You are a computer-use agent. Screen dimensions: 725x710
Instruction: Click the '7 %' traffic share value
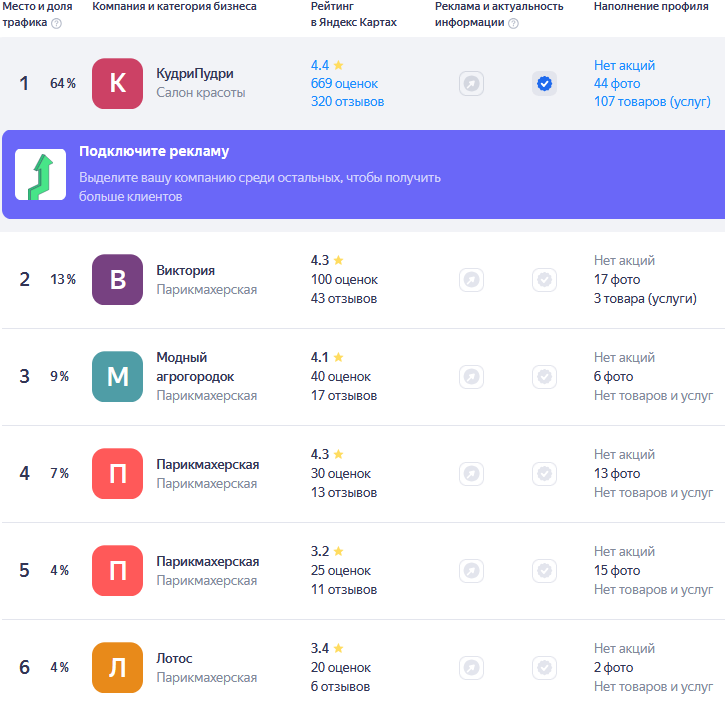coord(60,474)
